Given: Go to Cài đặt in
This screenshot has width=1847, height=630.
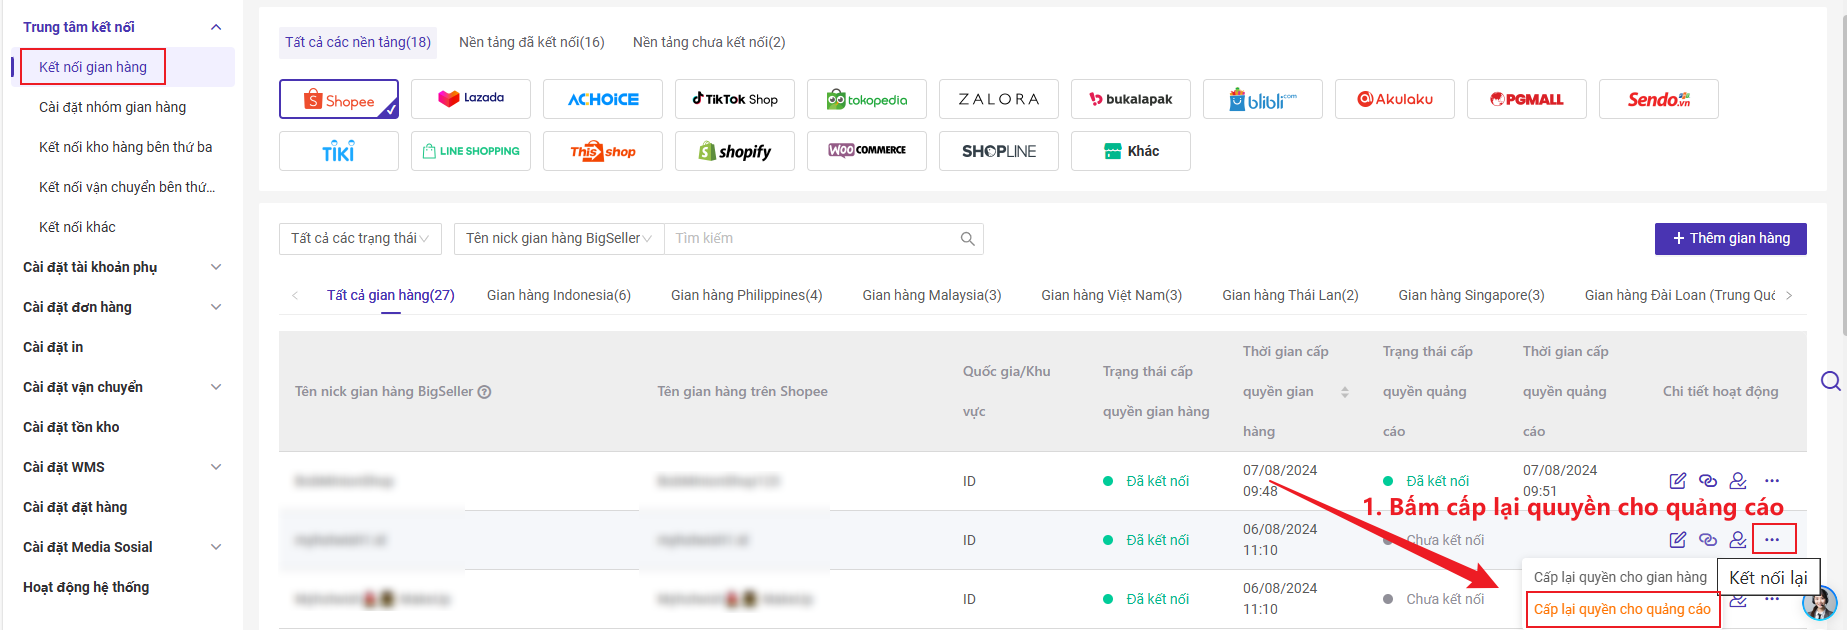Looking at the screenshot, I should point(53,347).
